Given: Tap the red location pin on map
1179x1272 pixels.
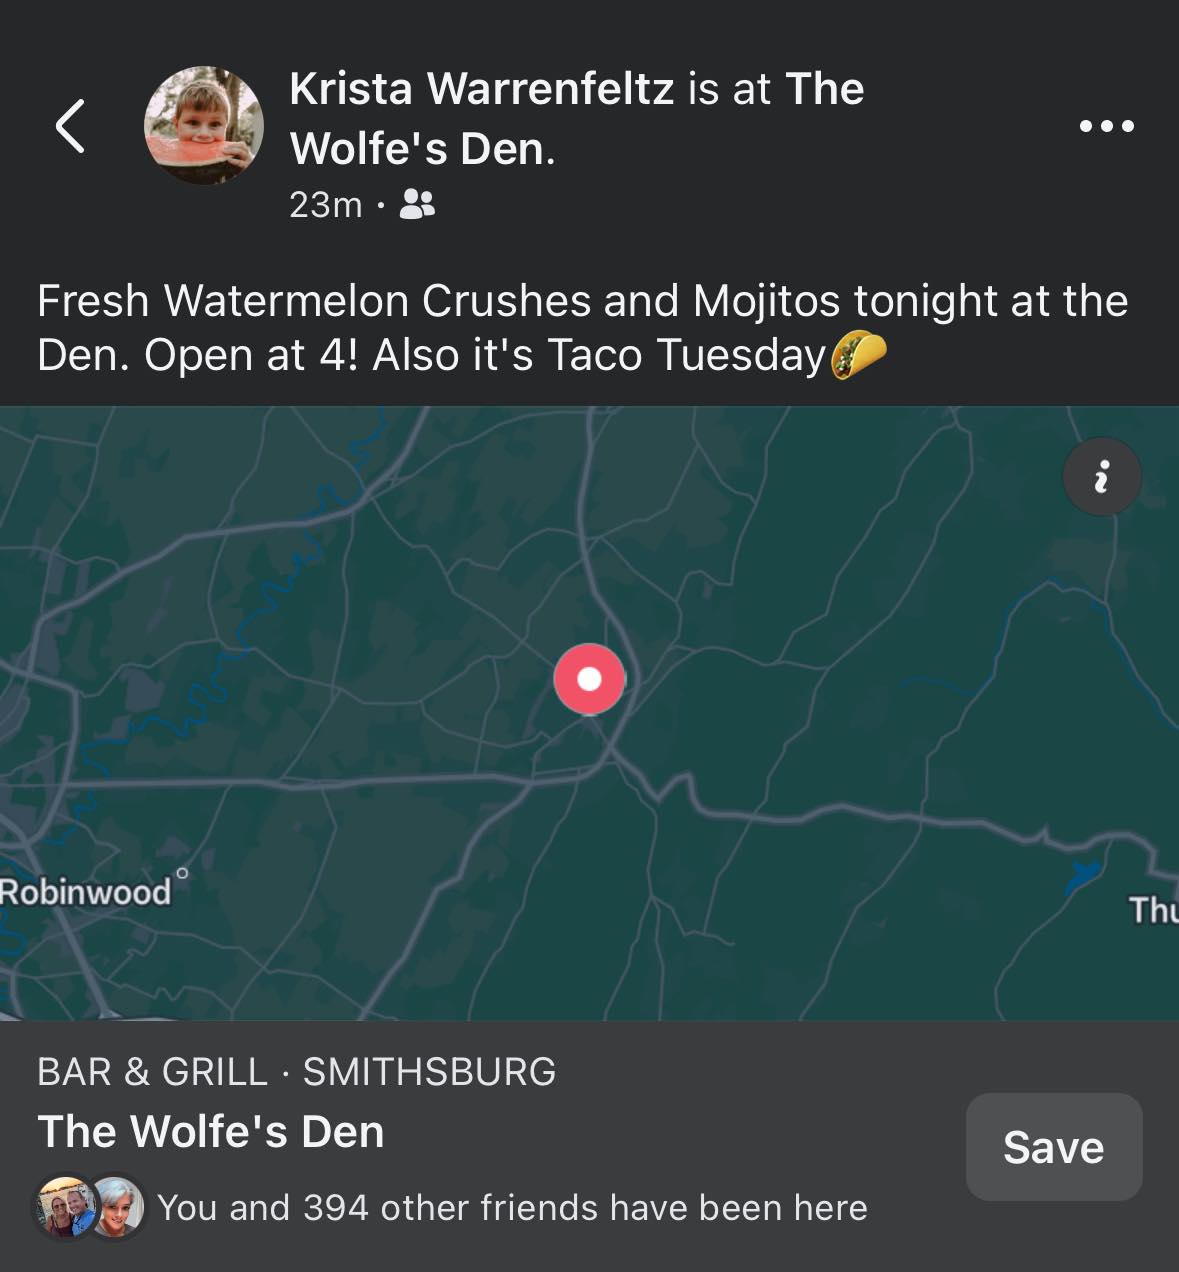Looking at the screenshot, I should tap(590, 679).
